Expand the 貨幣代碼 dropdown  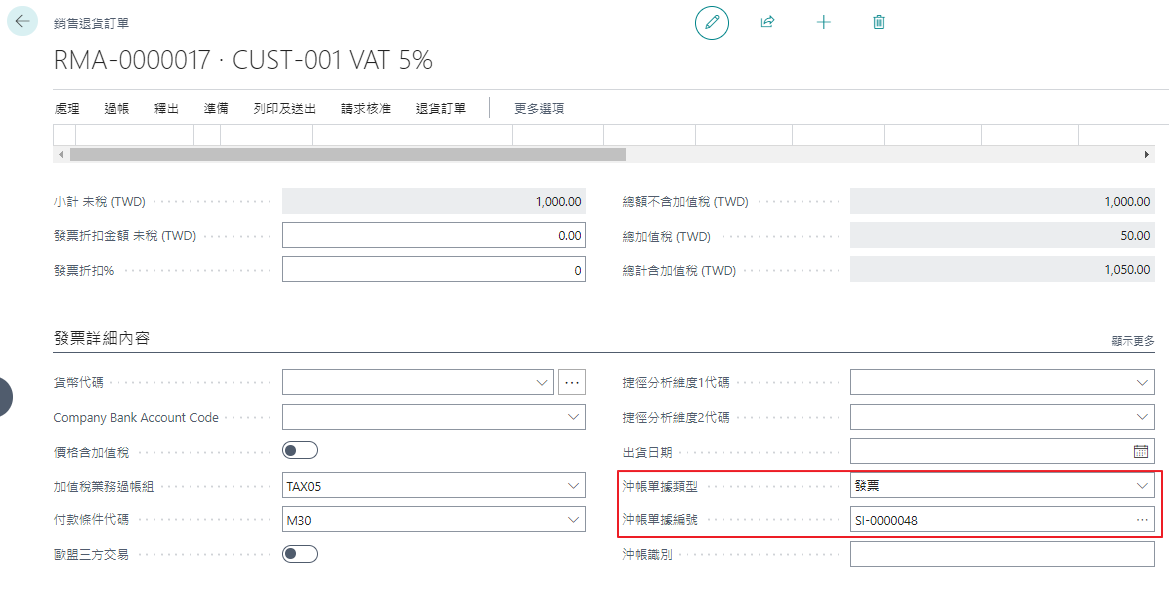[542, 382]
